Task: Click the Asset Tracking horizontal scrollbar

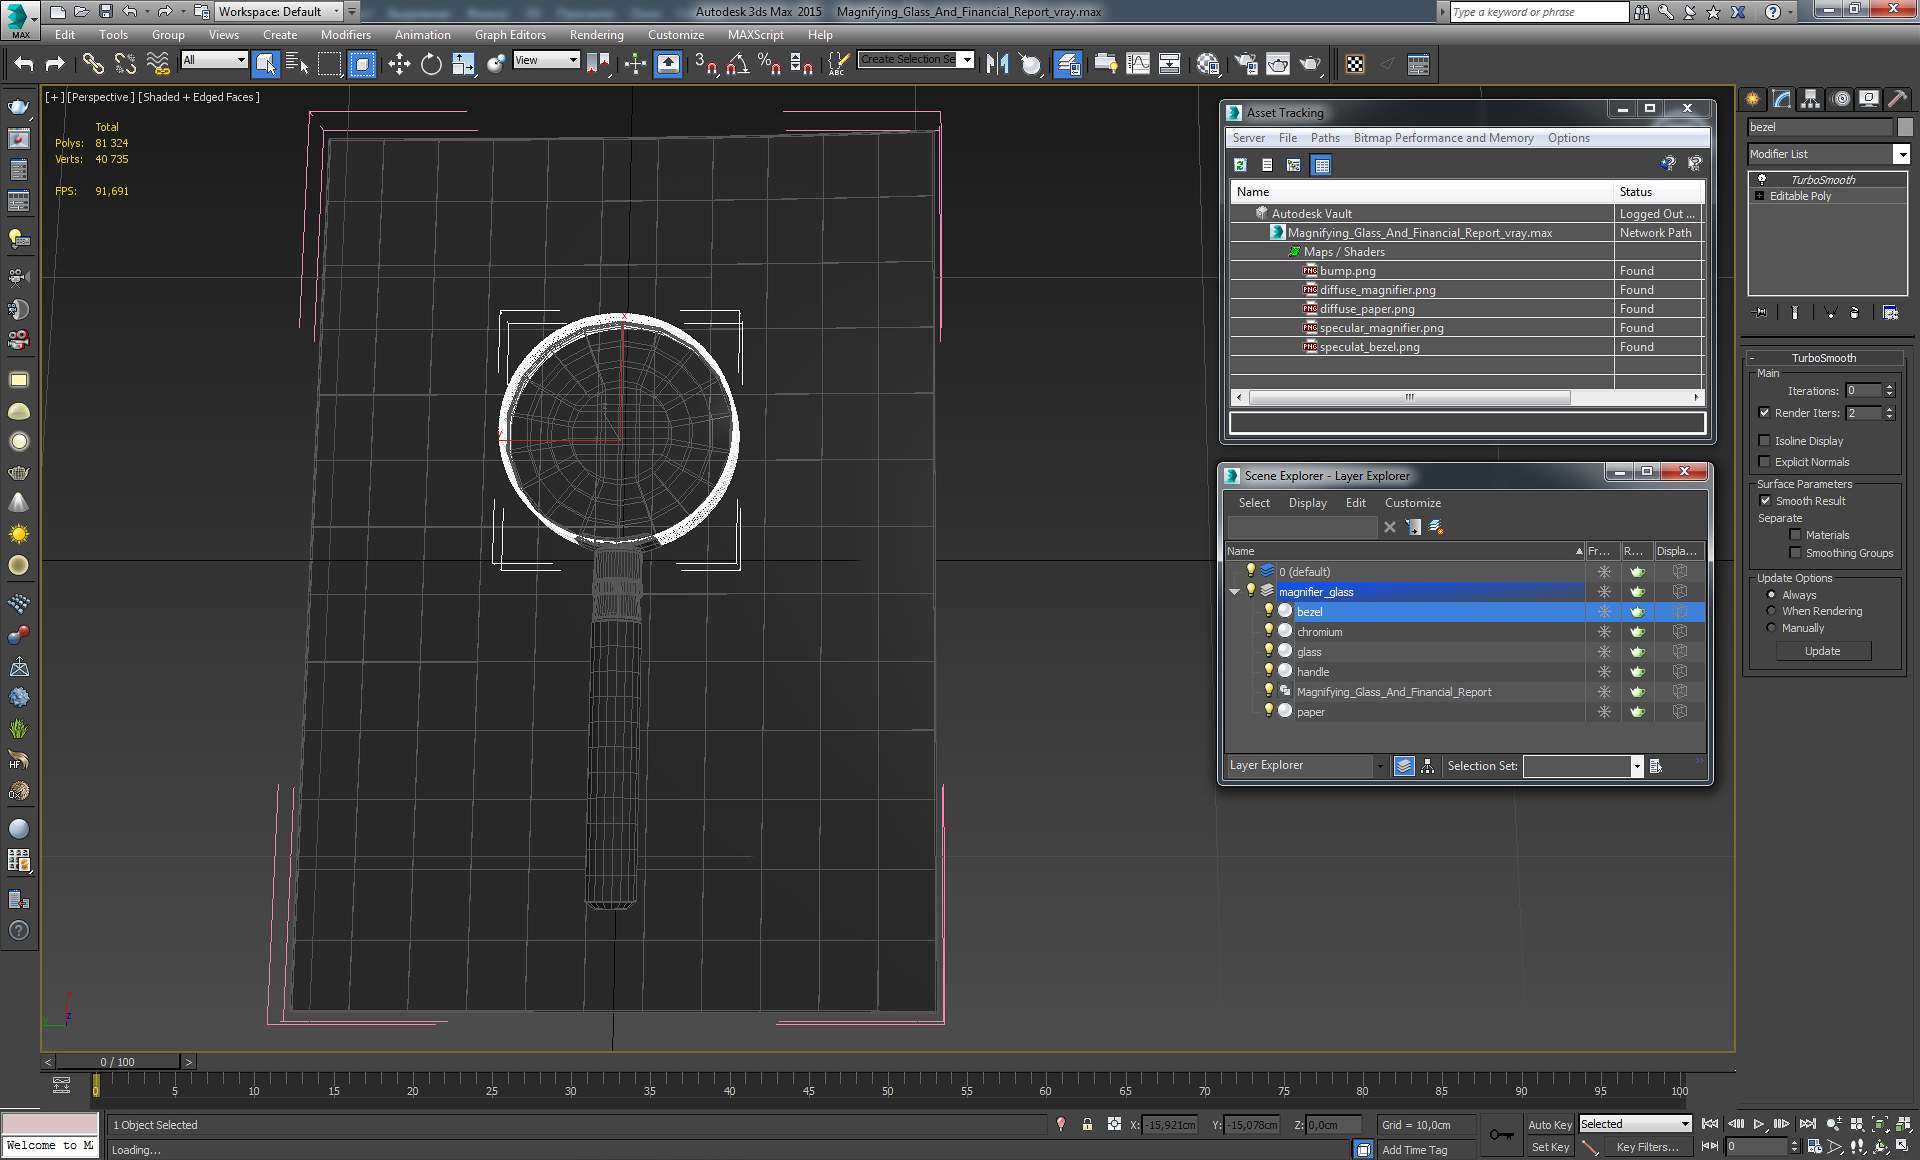Action: 1409,397
